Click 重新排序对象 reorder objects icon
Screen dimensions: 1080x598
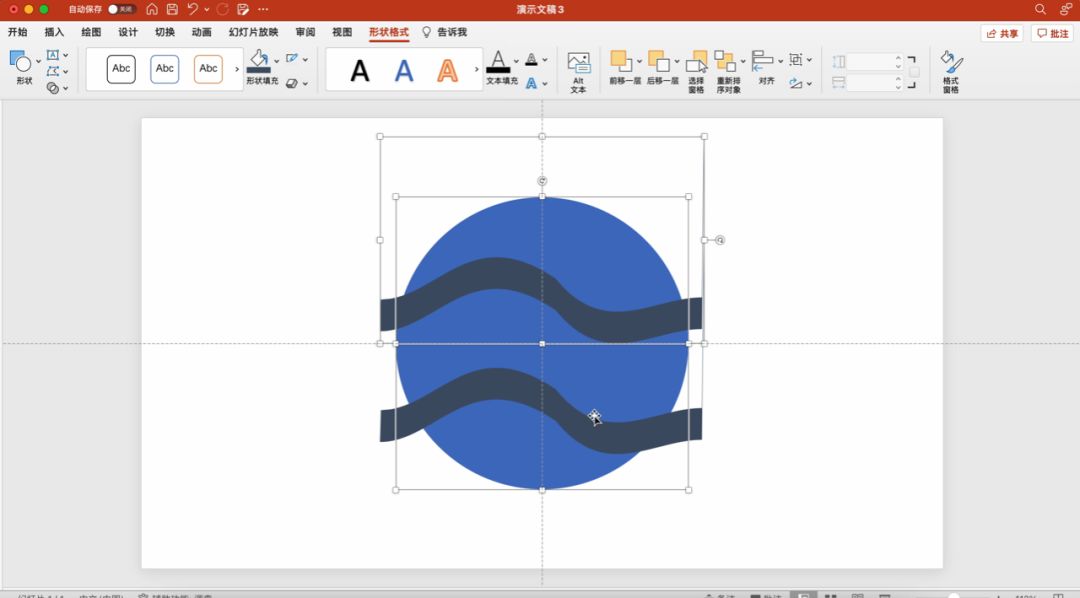725,61
